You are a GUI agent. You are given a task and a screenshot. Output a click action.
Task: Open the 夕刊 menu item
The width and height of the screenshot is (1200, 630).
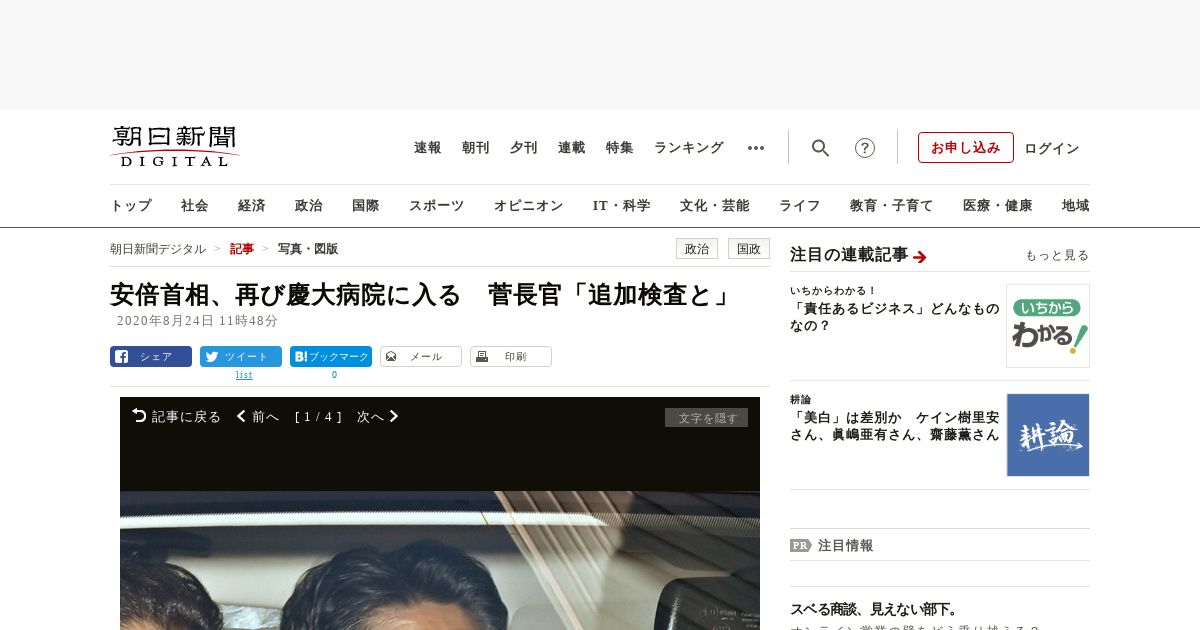click(523, 148)
